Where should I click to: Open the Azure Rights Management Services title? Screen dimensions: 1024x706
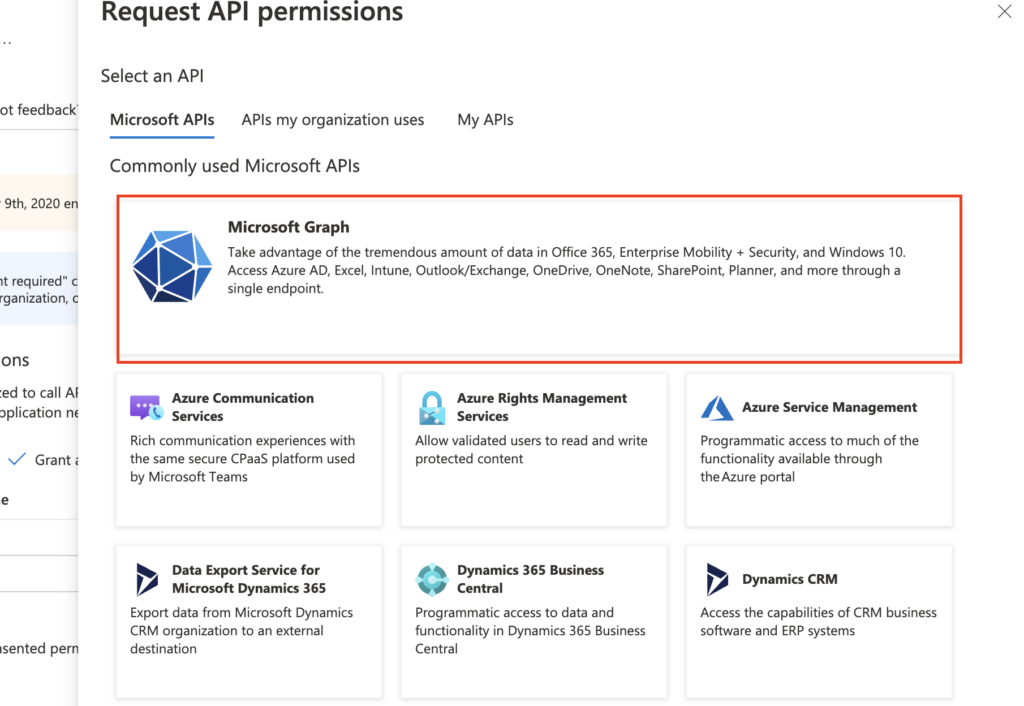coord(542,407)
